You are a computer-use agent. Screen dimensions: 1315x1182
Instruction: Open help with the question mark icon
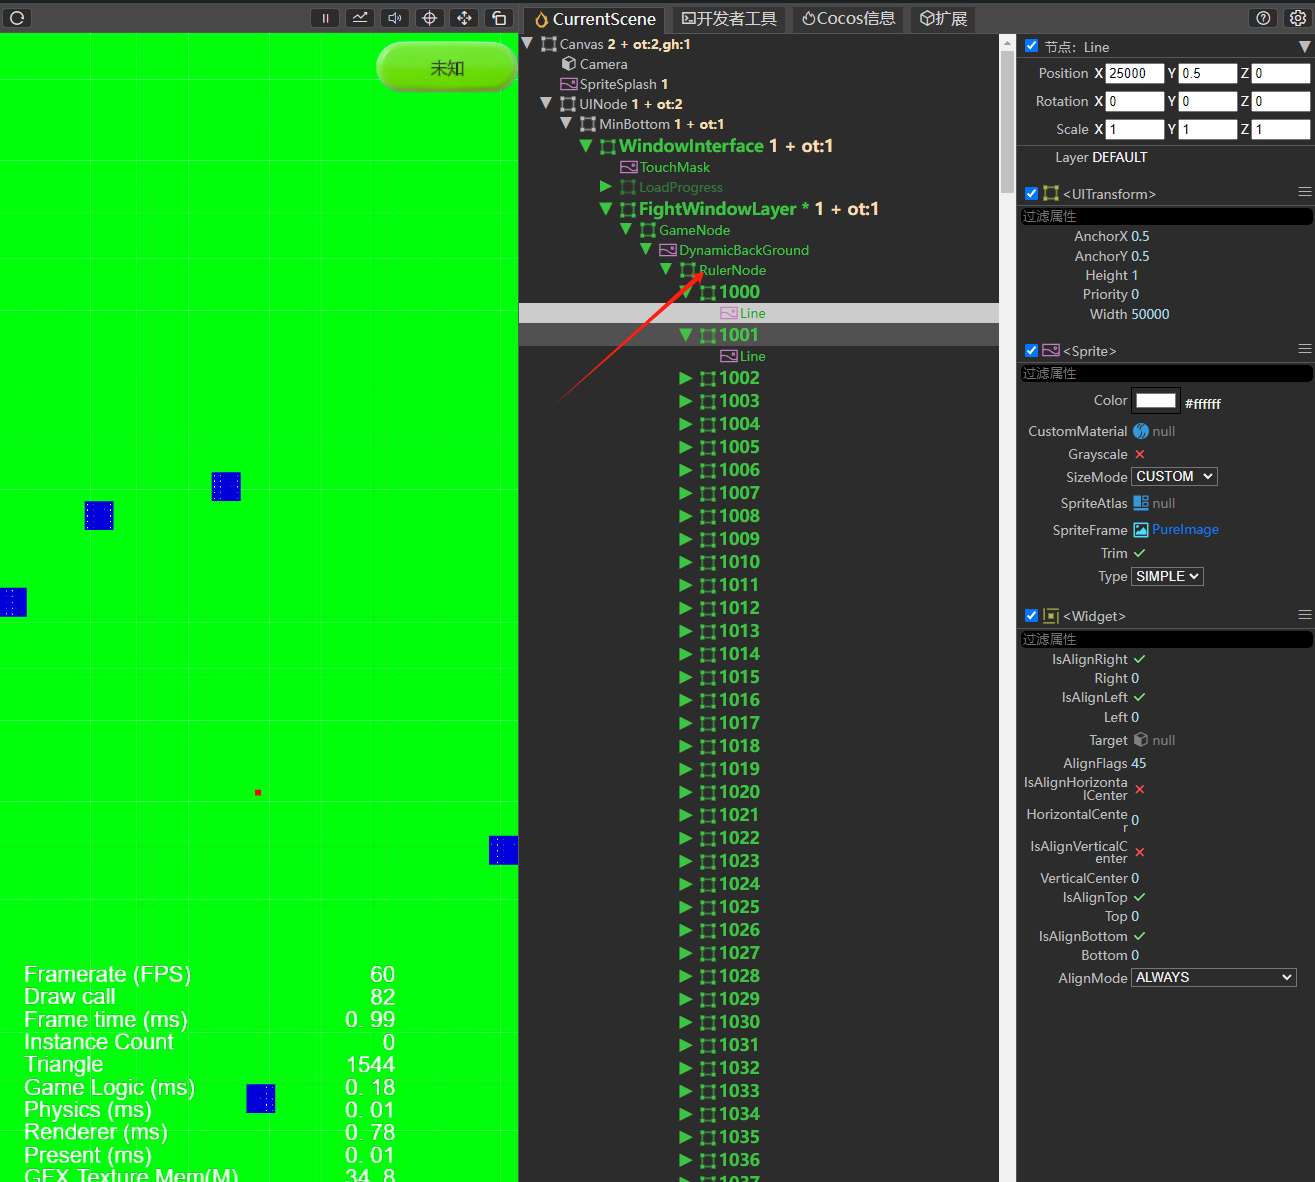1264,18
